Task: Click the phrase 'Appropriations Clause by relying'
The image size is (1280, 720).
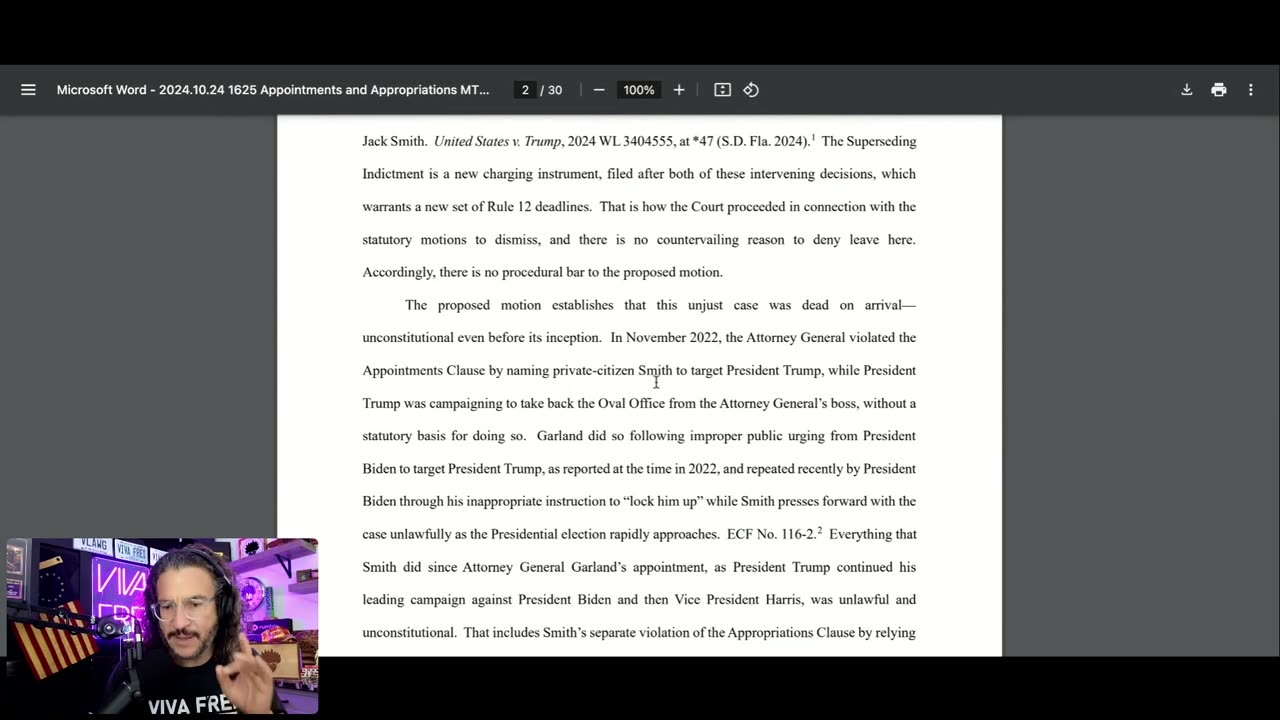Action: 821,632
